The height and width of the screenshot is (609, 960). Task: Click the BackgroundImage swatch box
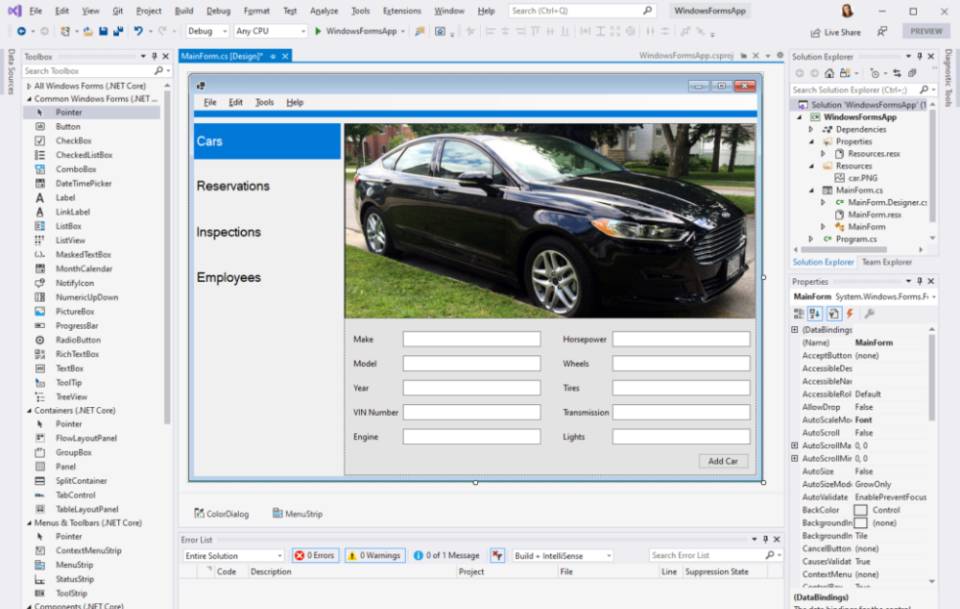coord(861,523)
